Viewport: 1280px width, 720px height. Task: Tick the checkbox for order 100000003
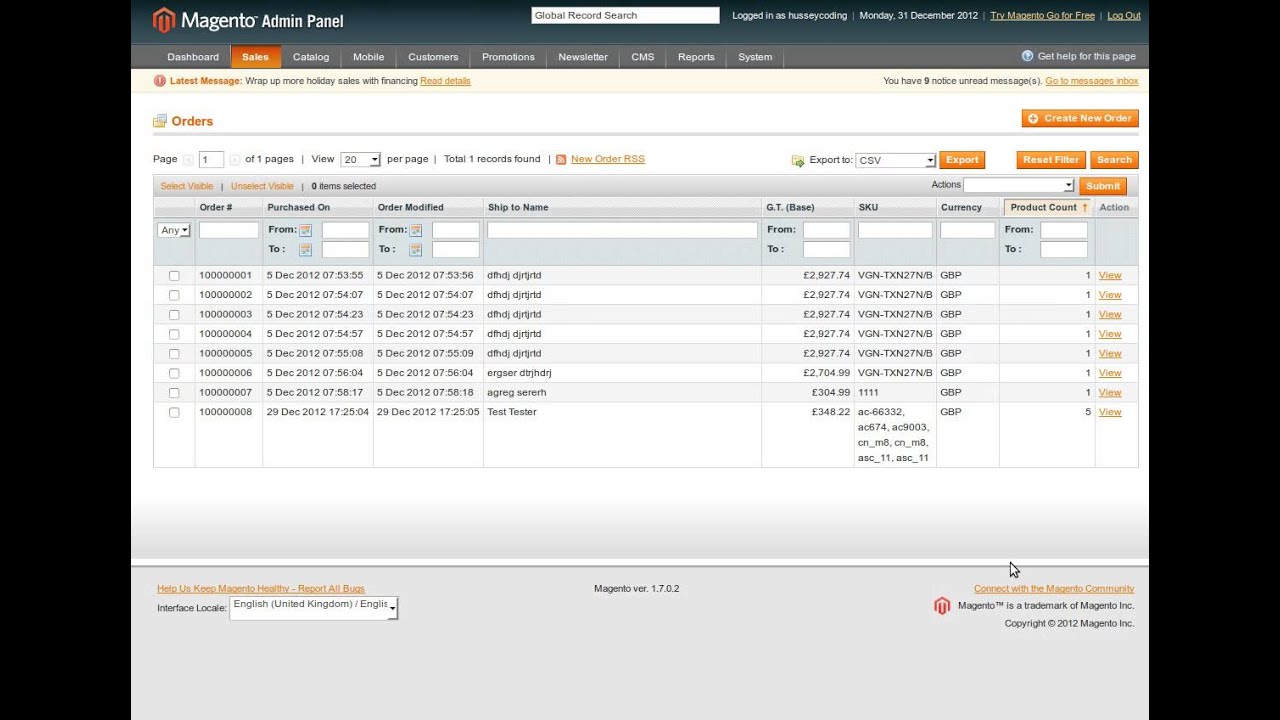tap(174, 315)
